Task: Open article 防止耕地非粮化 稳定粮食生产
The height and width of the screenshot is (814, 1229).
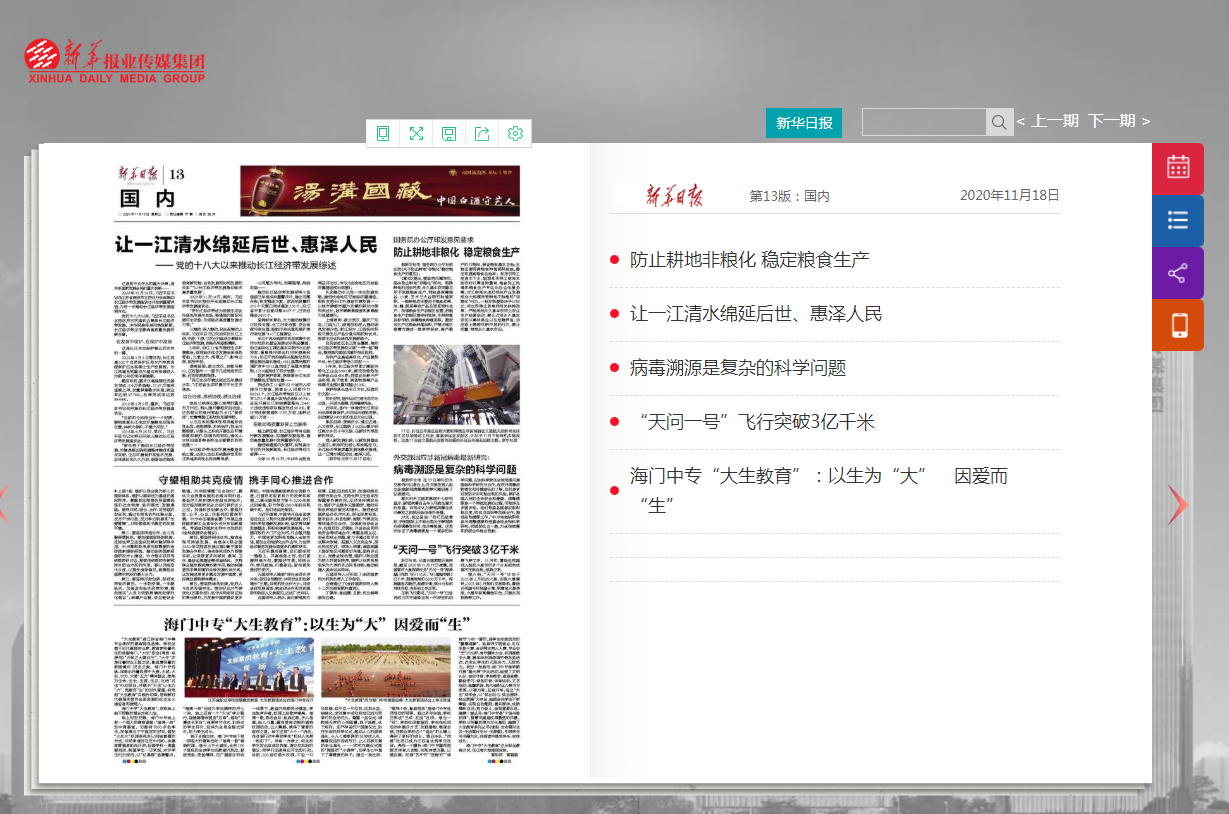Action: (749, 260)
